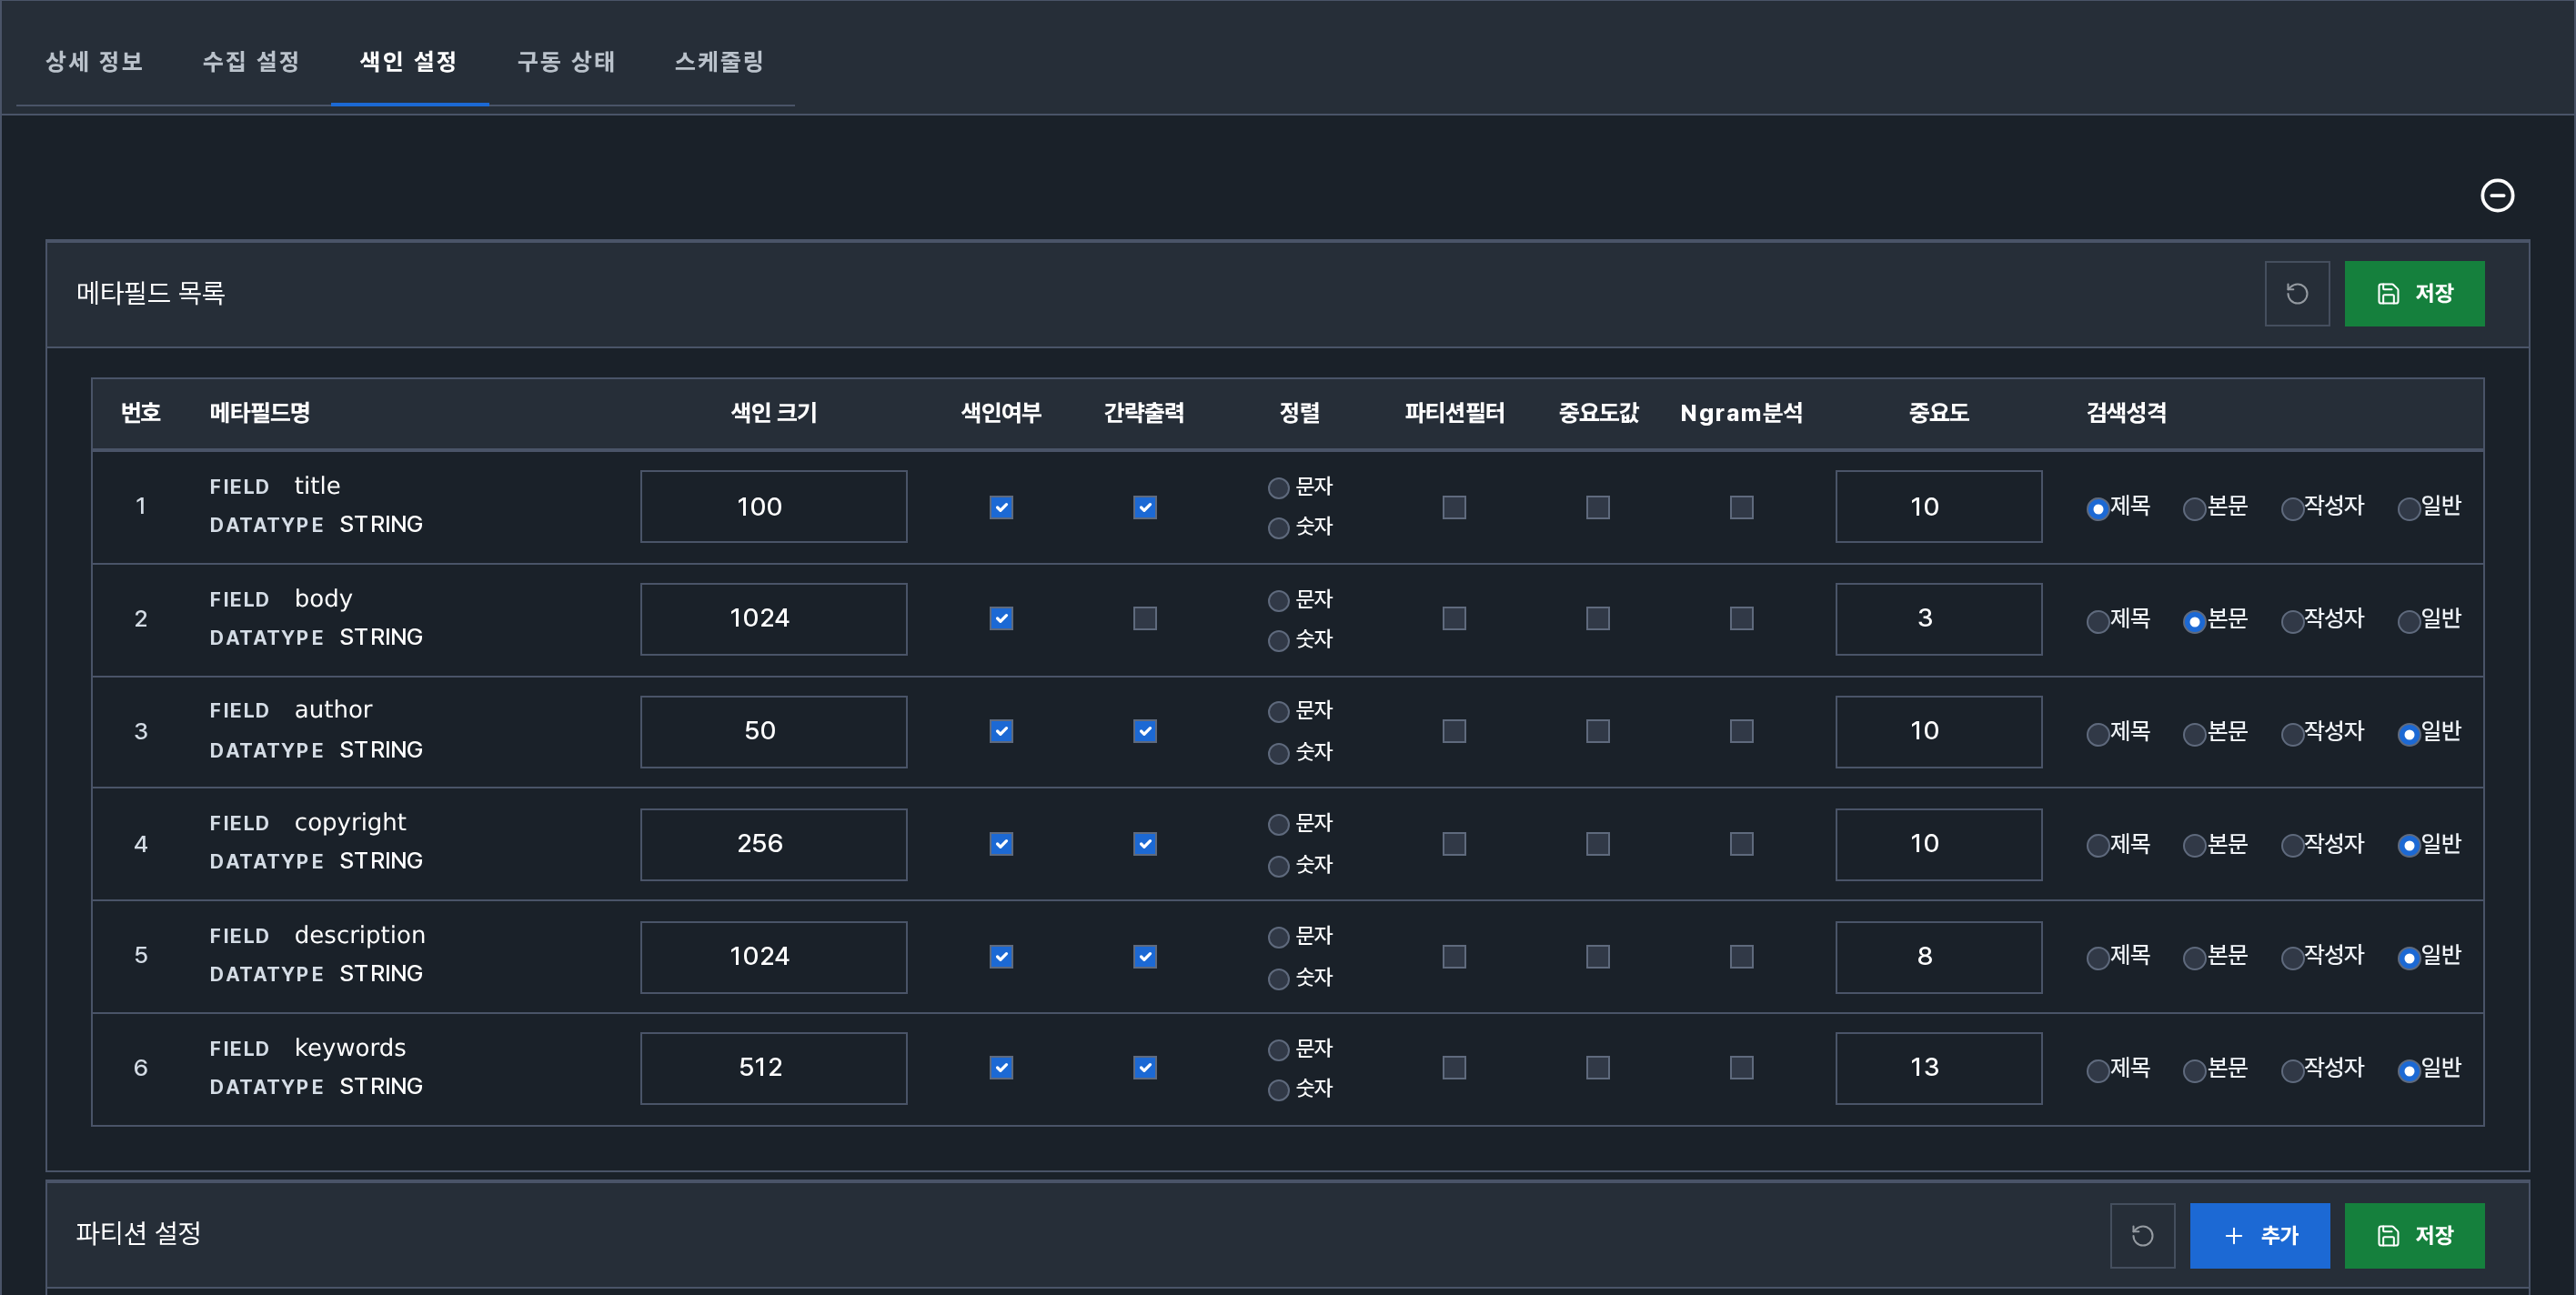Add a partition with 추가 button
This screenshot has height=1295, width=2576.
click(x=2259, y=1235)
